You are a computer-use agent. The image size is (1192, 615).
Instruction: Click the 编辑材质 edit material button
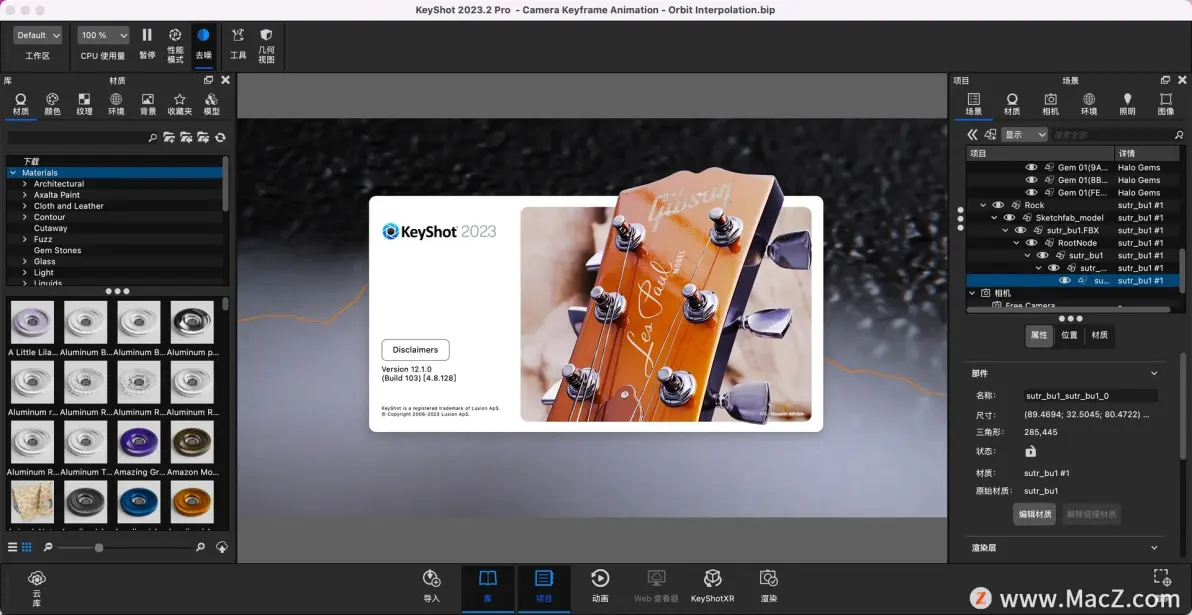click(1035, 515)
